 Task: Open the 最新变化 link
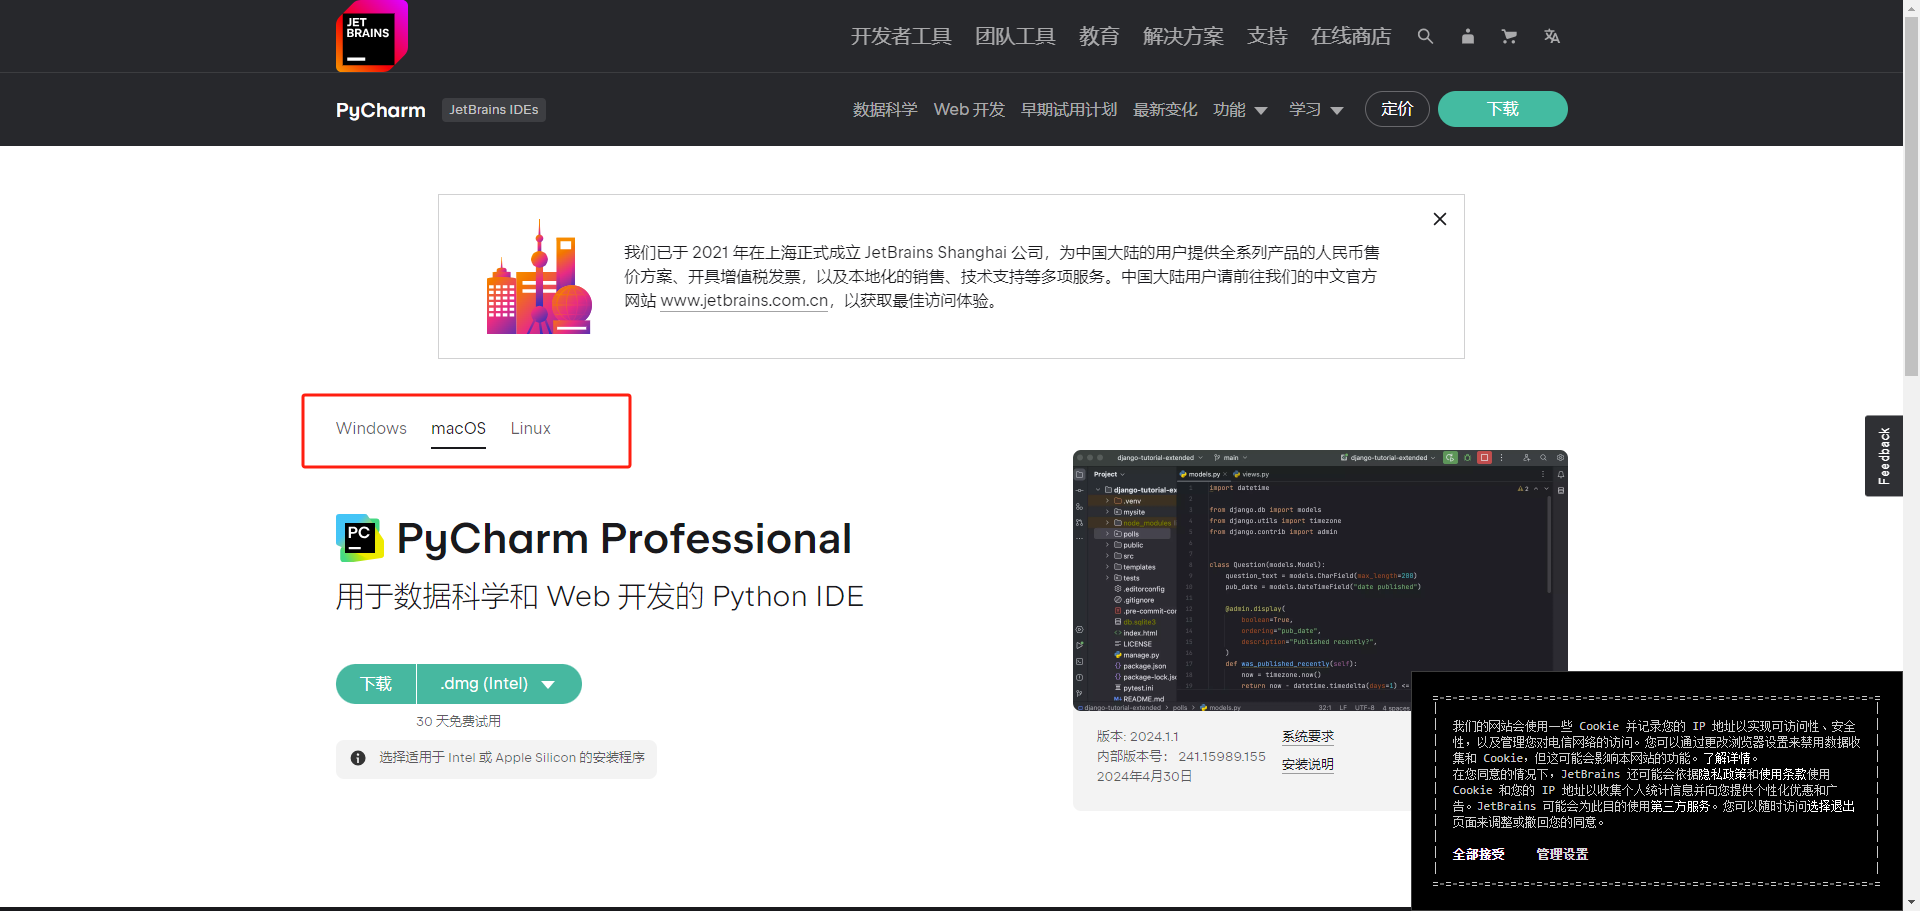click(1165, 109)
